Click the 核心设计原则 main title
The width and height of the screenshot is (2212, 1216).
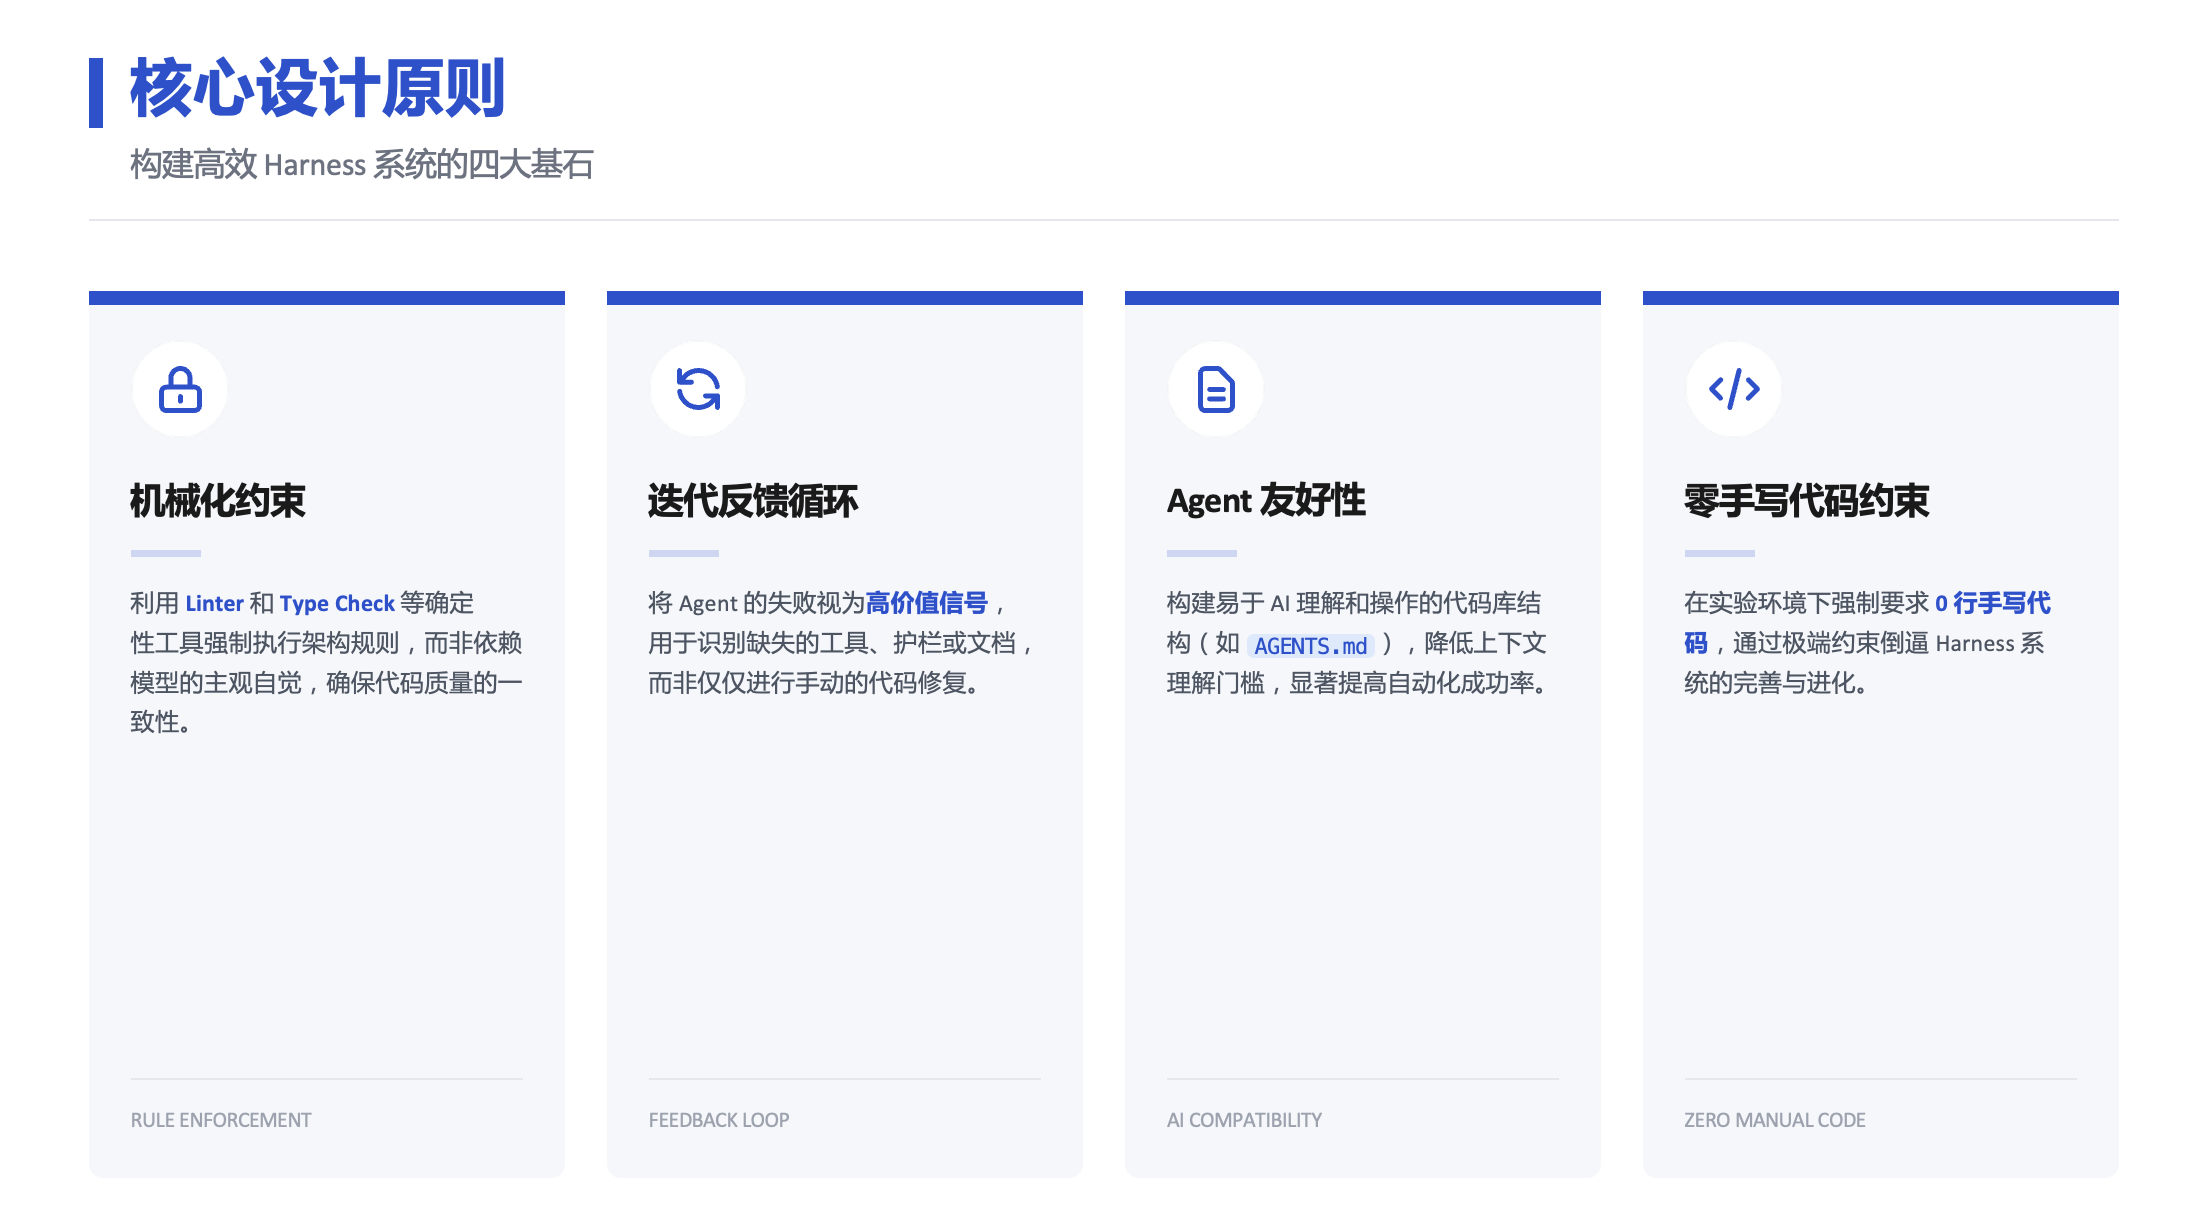point(317,89)
